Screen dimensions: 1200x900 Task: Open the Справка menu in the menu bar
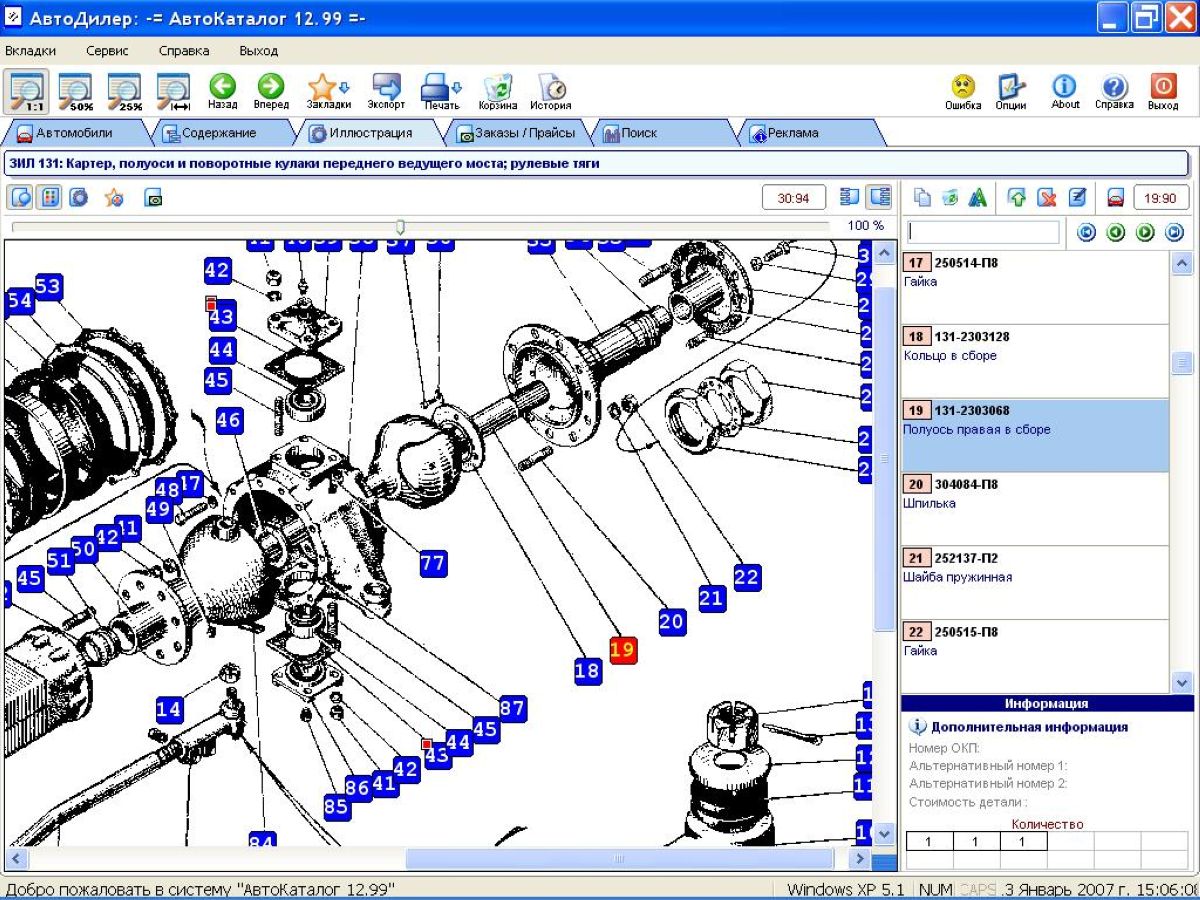(184, 51)
